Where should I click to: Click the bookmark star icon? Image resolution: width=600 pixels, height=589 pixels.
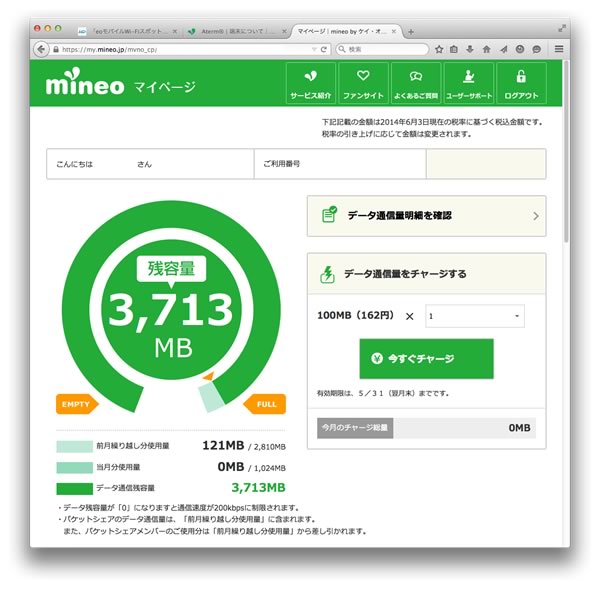(439, 49)
